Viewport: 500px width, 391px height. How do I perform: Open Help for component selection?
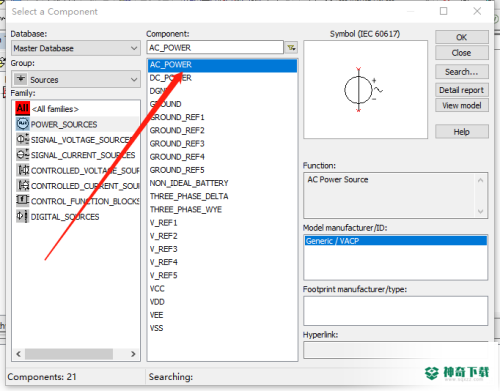(x=462, y=132)
